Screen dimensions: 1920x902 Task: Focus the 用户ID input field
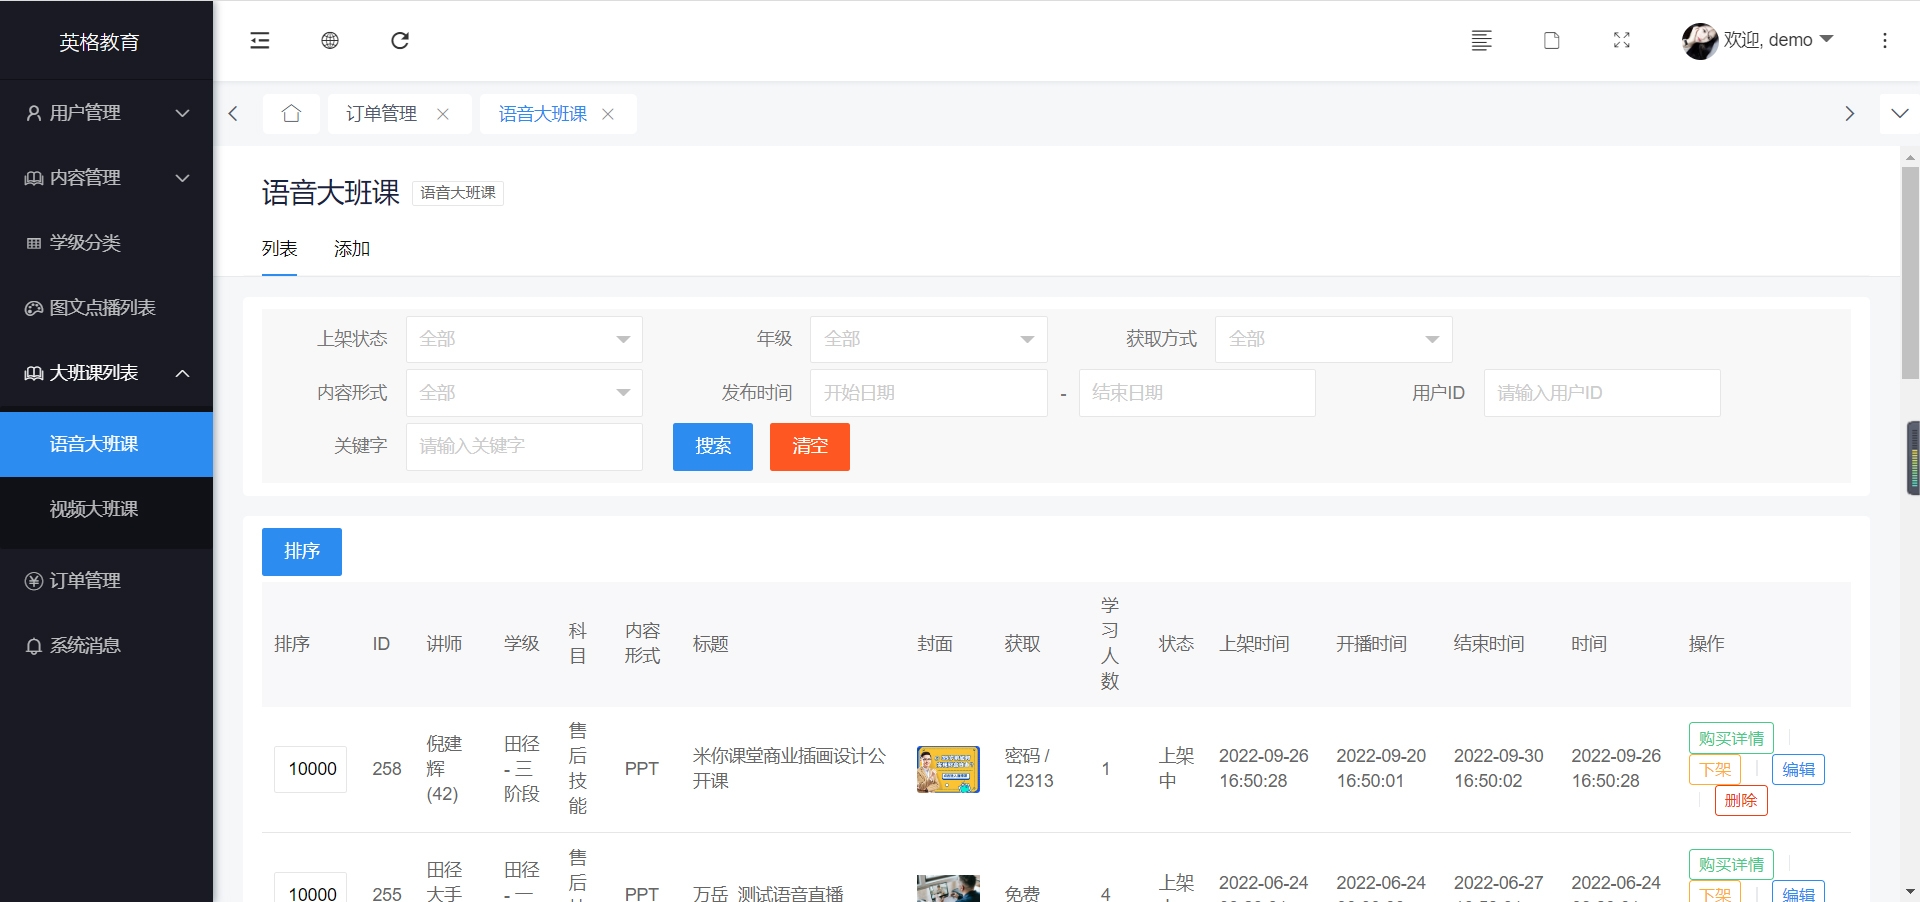point(1602,393)
